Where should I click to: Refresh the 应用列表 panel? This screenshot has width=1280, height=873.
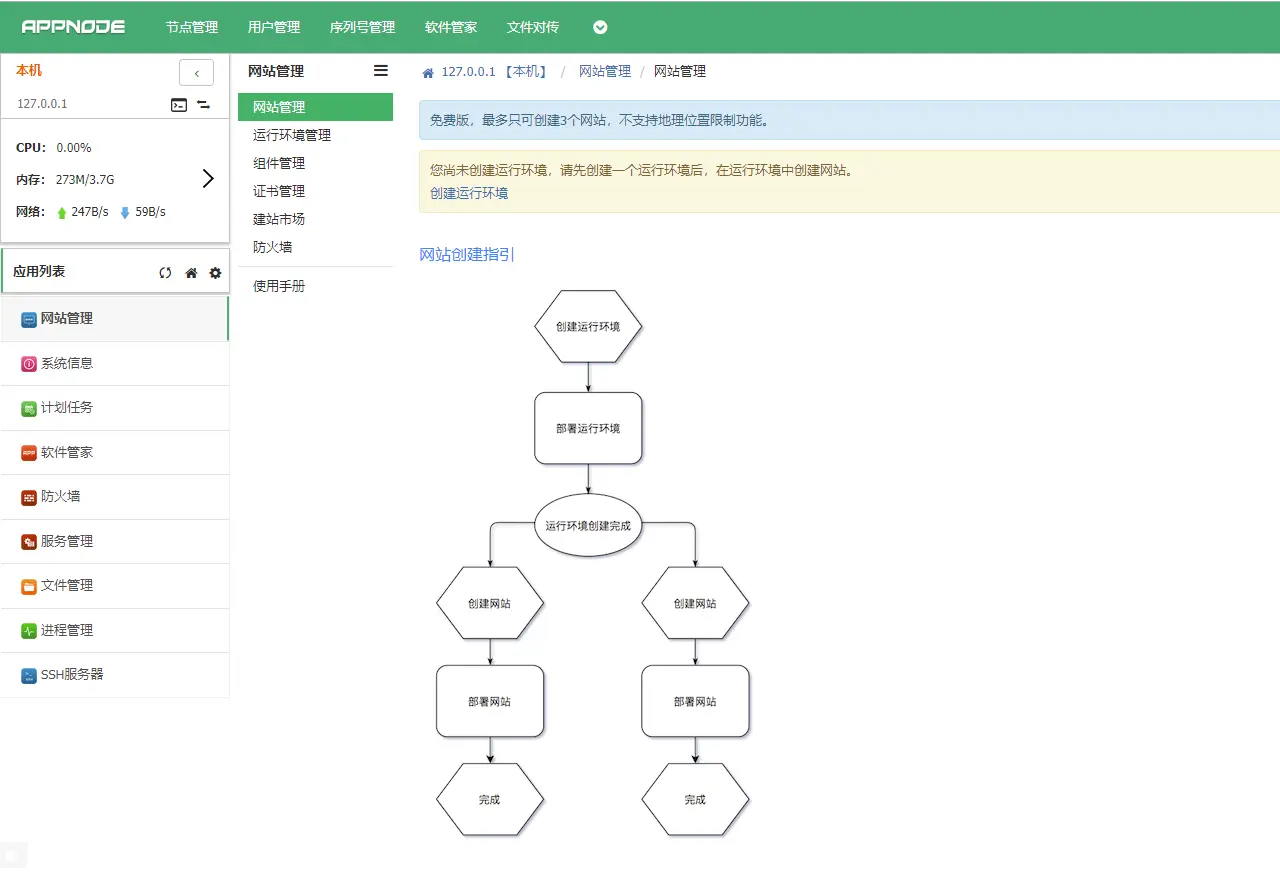(x=165, y=271)
